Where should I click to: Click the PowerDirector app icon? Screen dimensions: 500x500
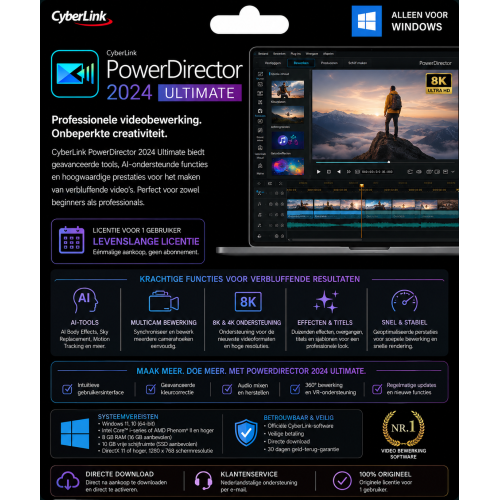coord(75,74)
